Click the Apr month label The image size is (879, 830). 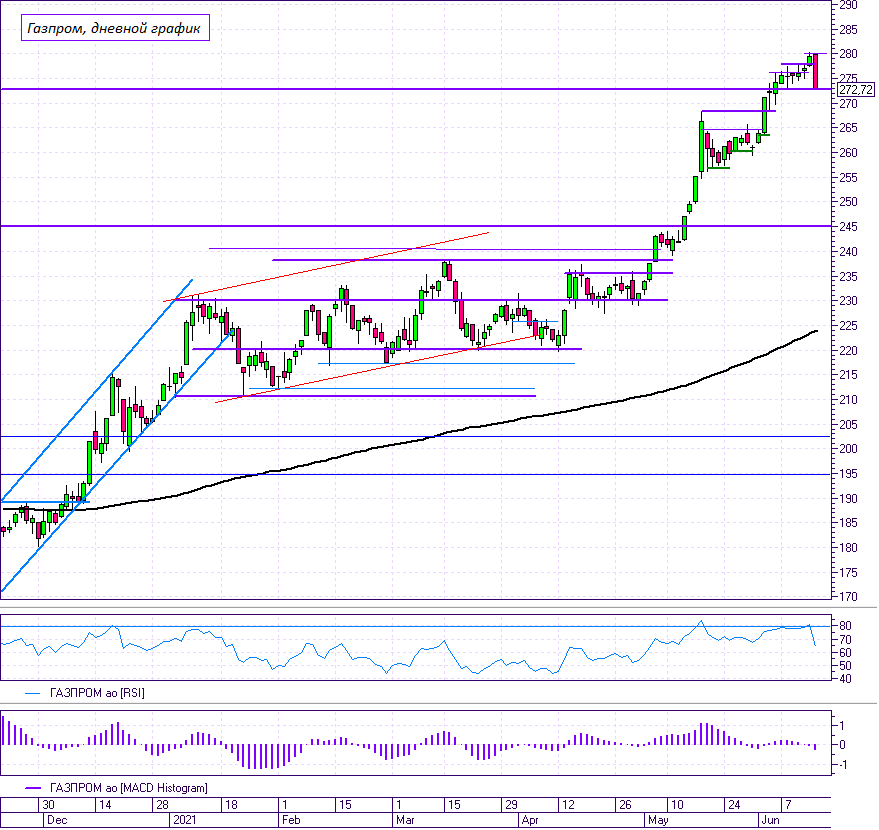pyautogui.click(x=530, y=820)
